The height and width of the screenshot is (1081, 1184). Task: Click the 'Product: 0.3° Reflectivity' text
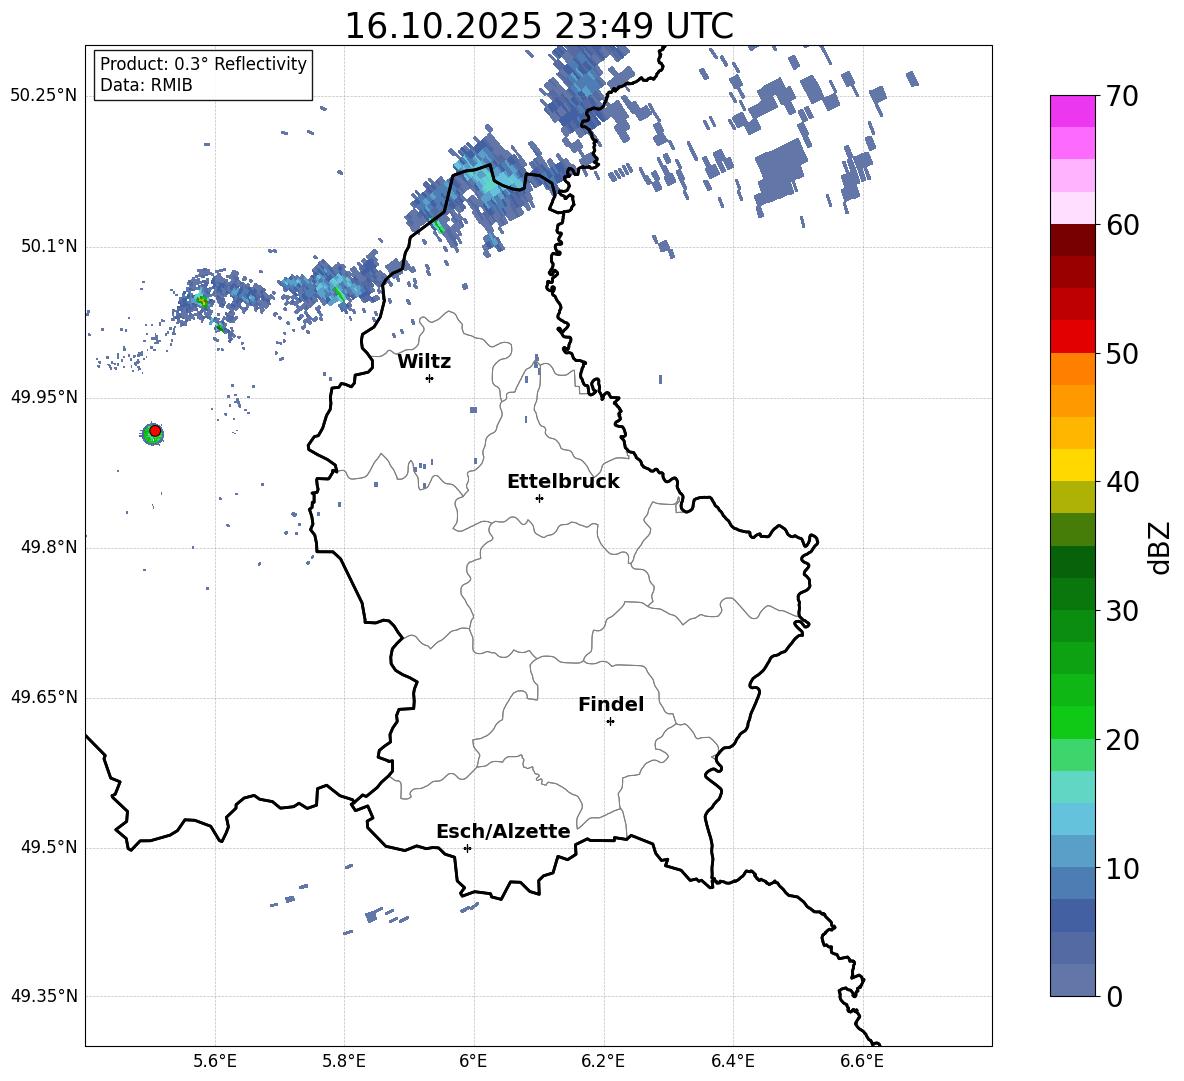(x=203, y=63)
